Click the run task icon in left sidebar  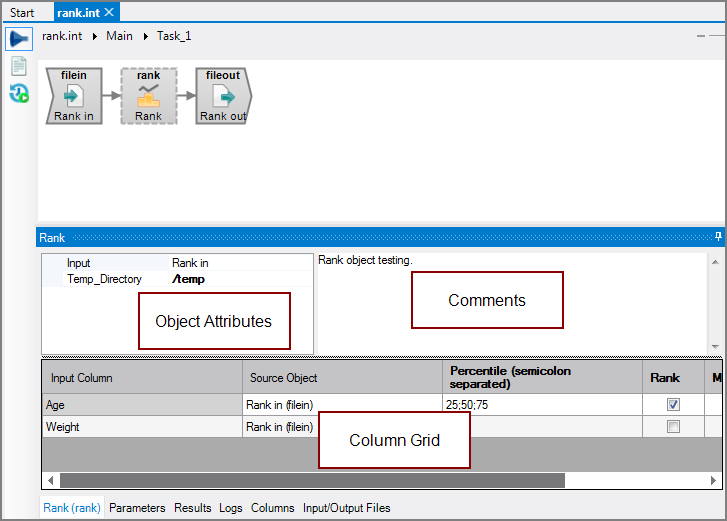[x=18, y=39]
